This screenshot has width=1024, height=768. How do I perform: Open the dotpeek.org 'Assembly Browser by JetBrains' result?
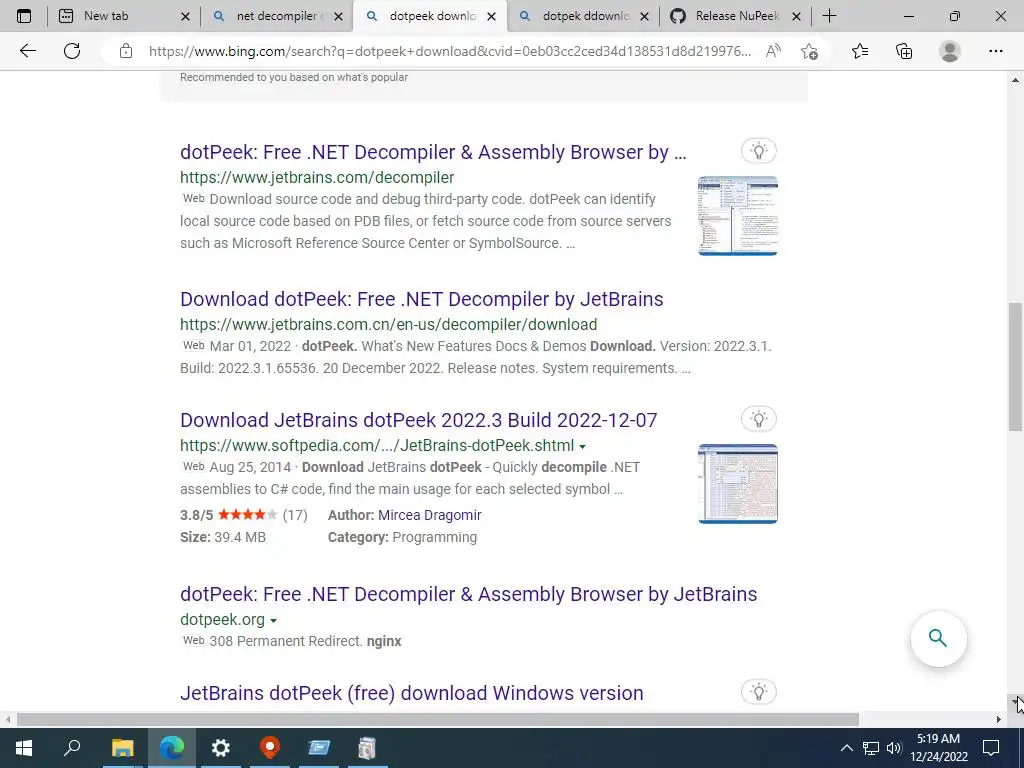coord(469,594)
